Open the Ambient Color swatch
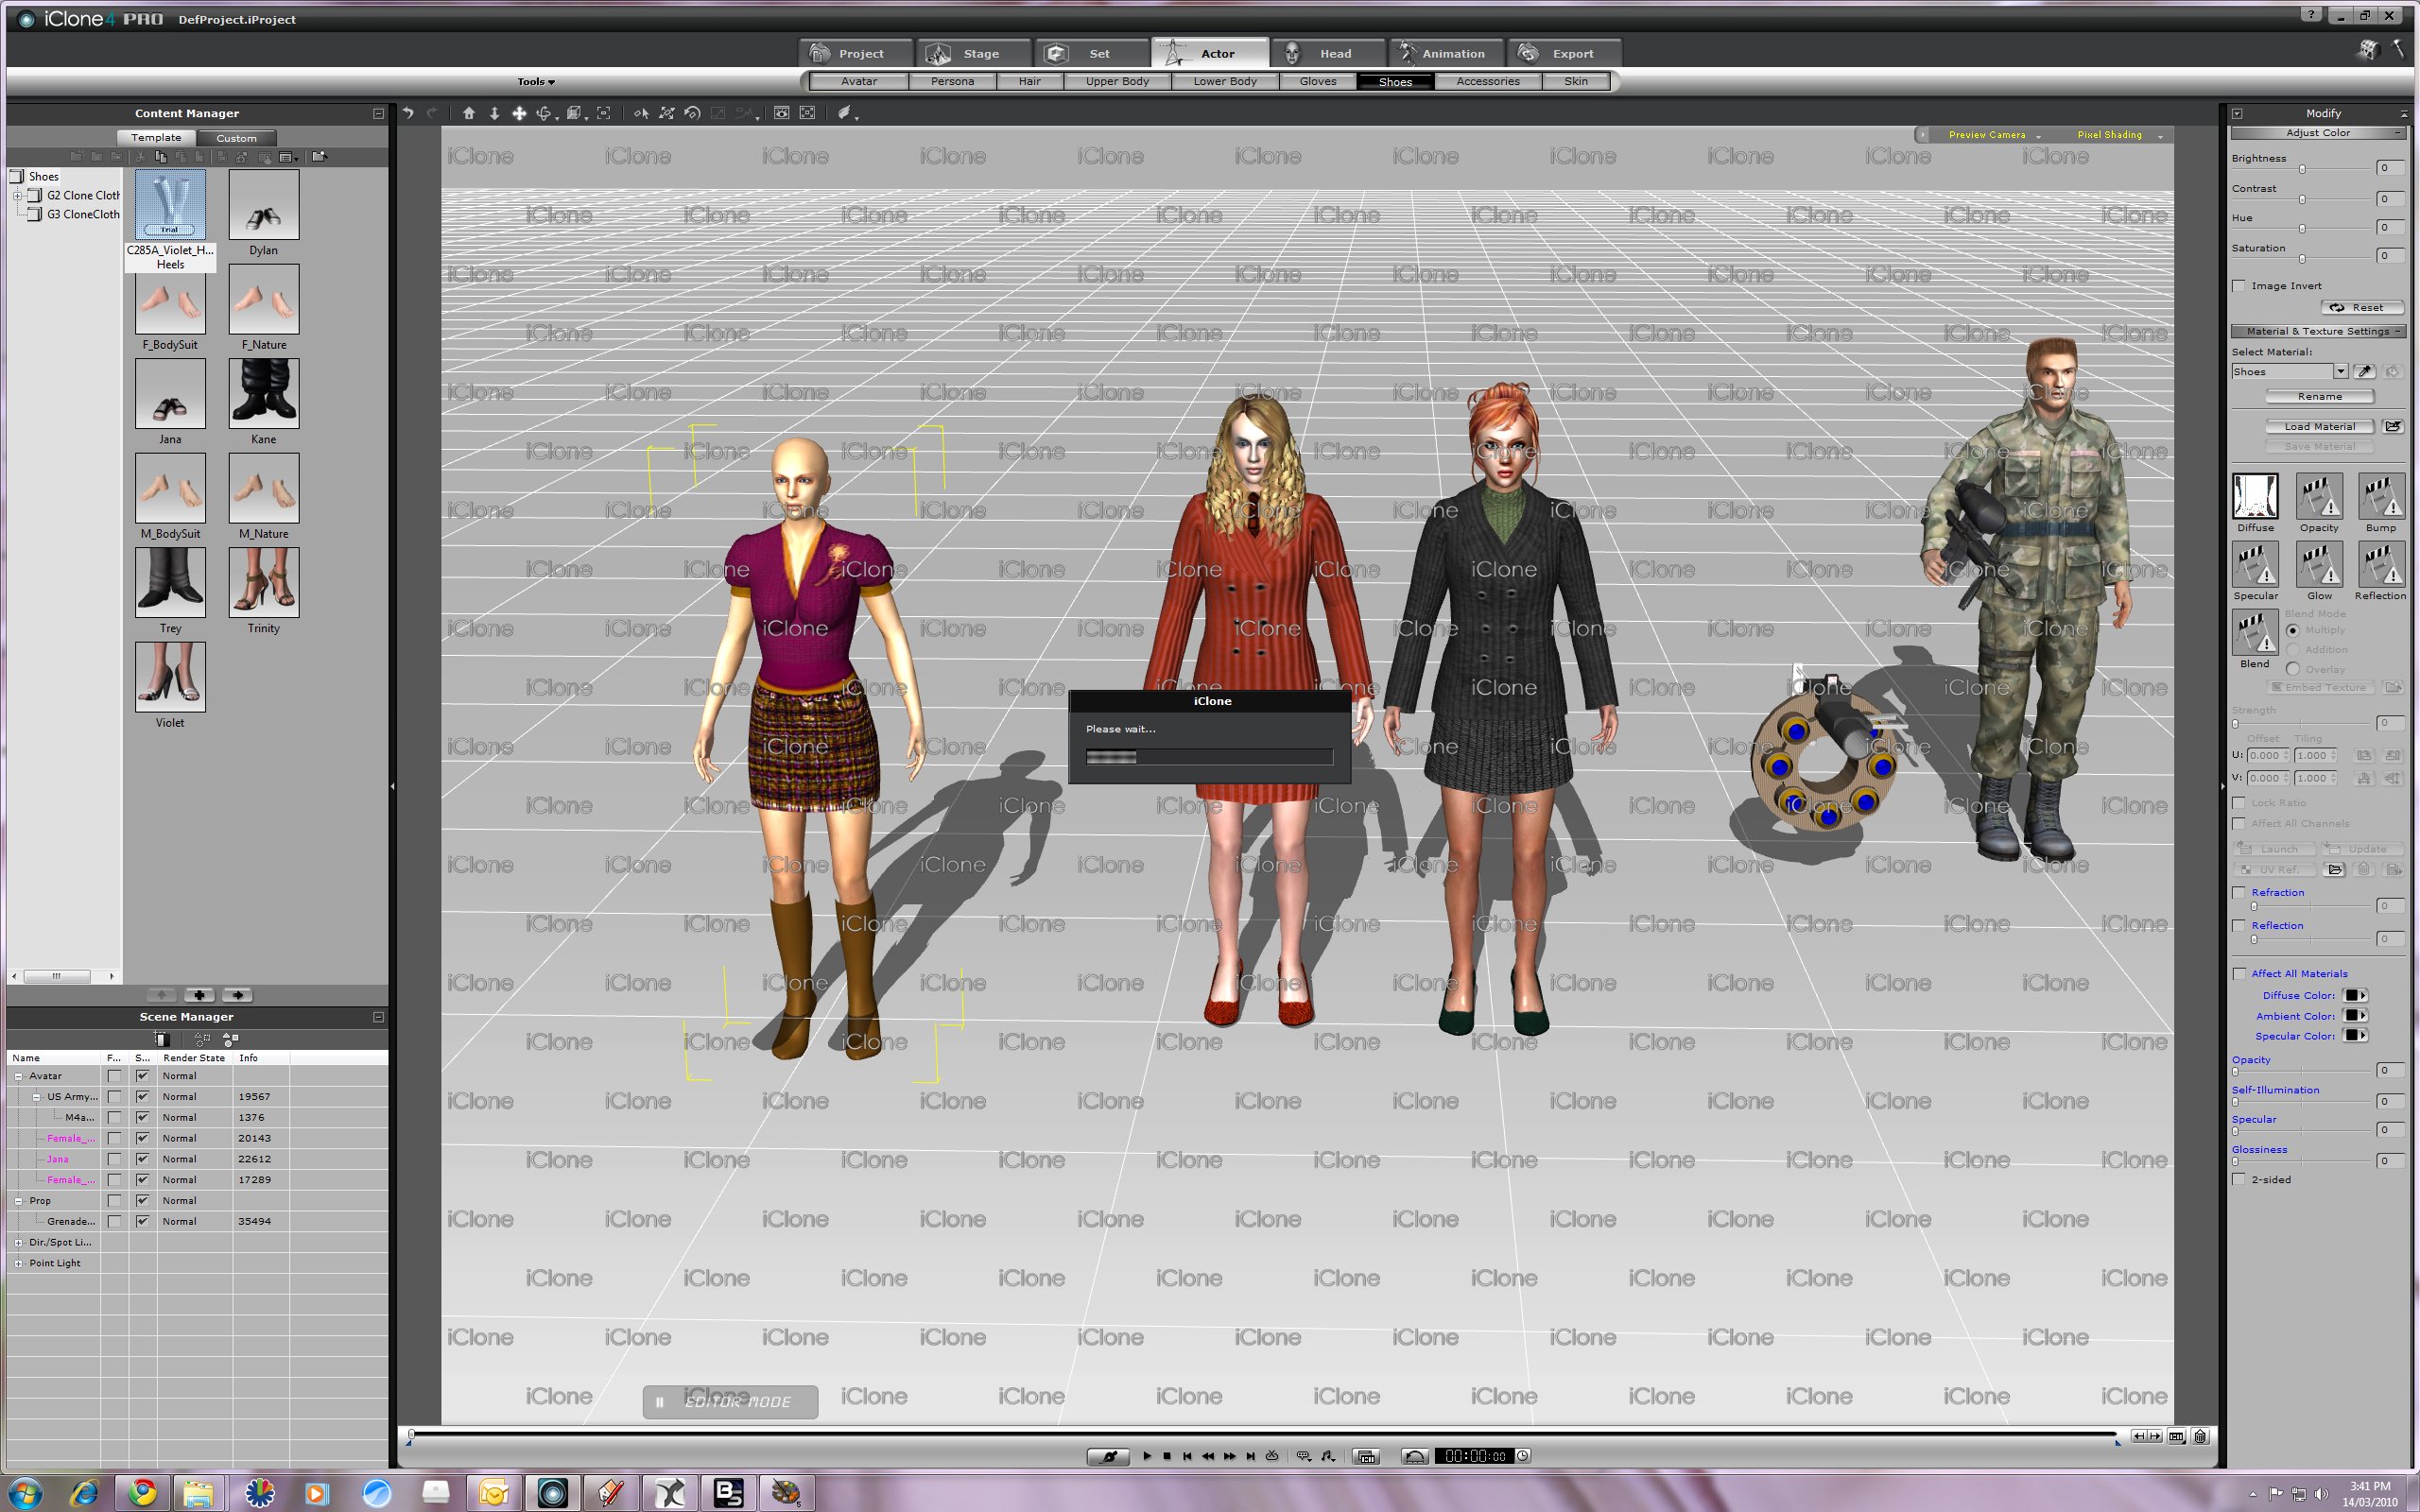 (2355, 1016)
